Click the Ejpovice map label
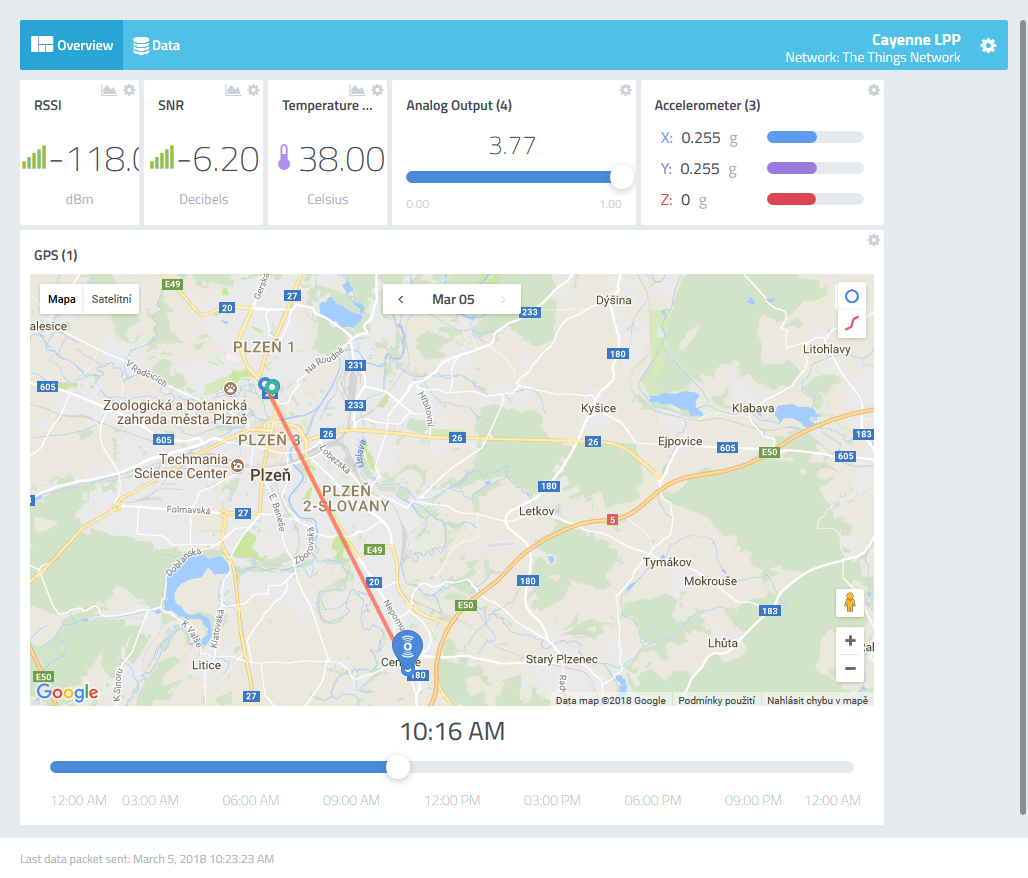The width and height of the screenshot is (1028, 878). click(680, 441)
